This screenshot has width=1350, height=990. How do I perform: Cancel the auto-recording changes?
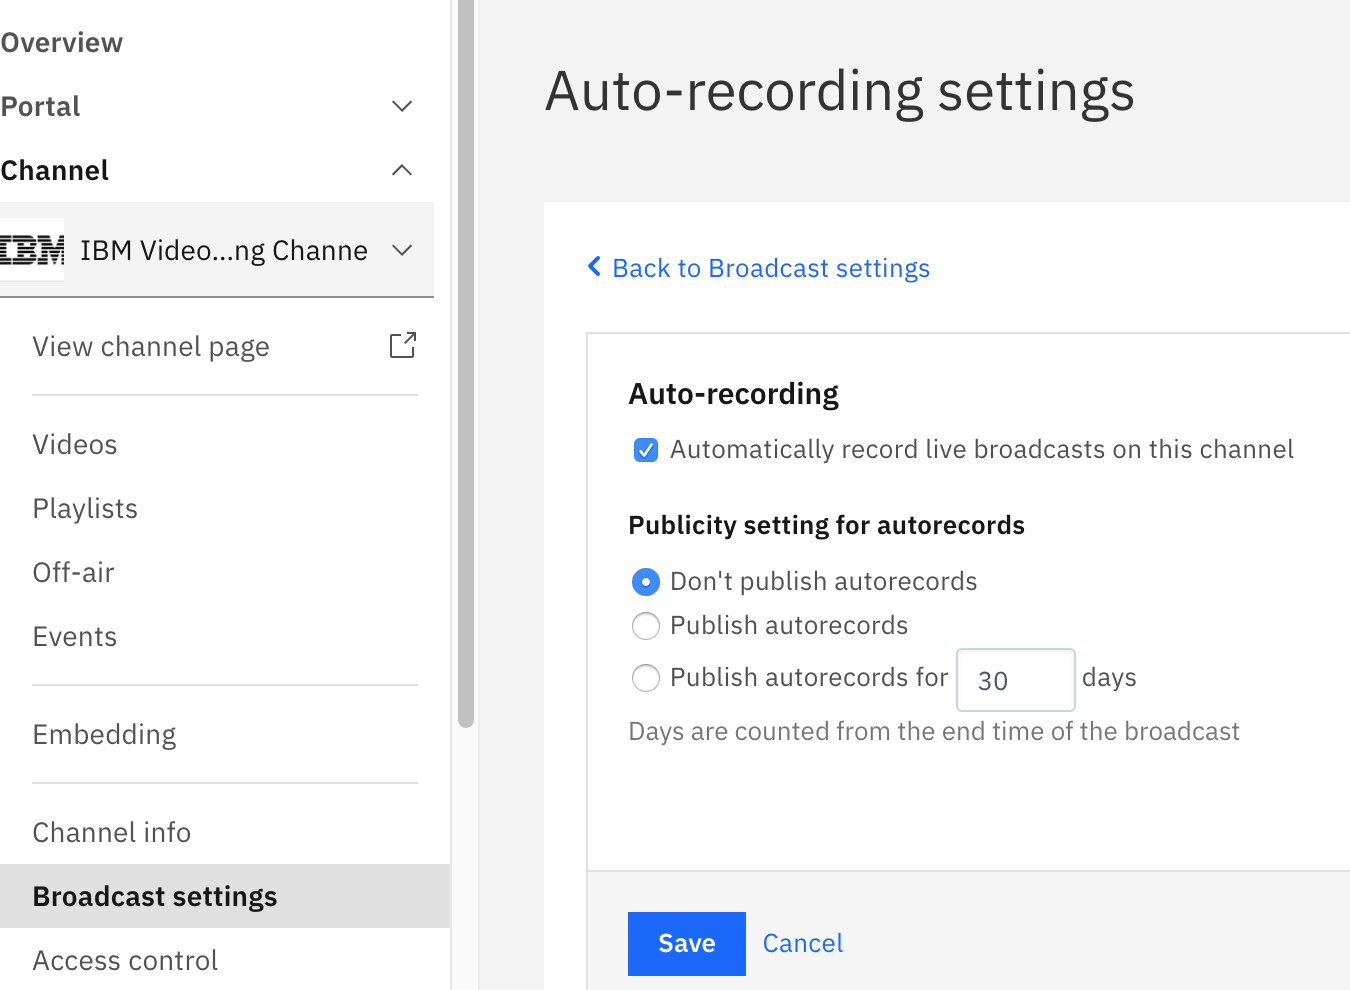pyautogui.click(x=803, y=943)
